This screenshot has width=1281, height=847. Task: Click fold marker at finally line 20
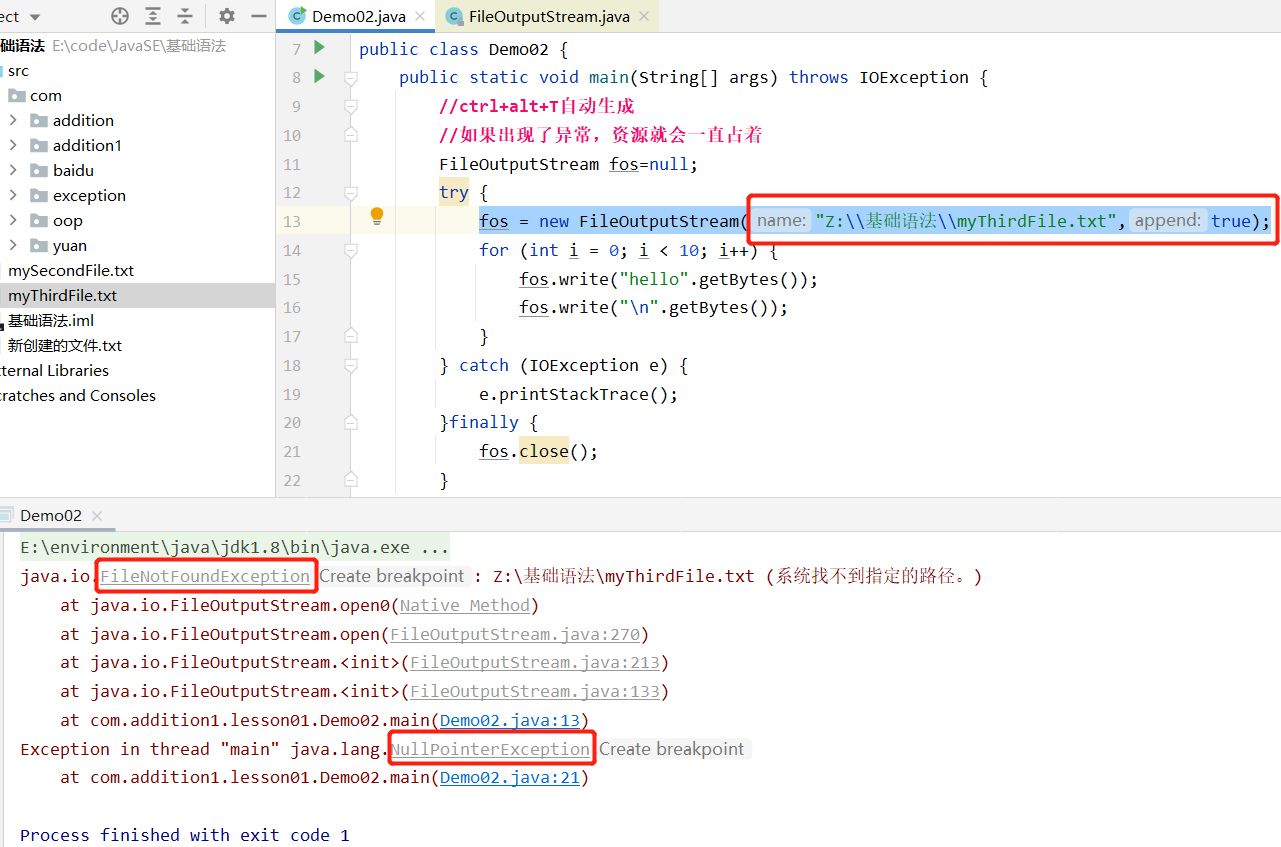350,422
